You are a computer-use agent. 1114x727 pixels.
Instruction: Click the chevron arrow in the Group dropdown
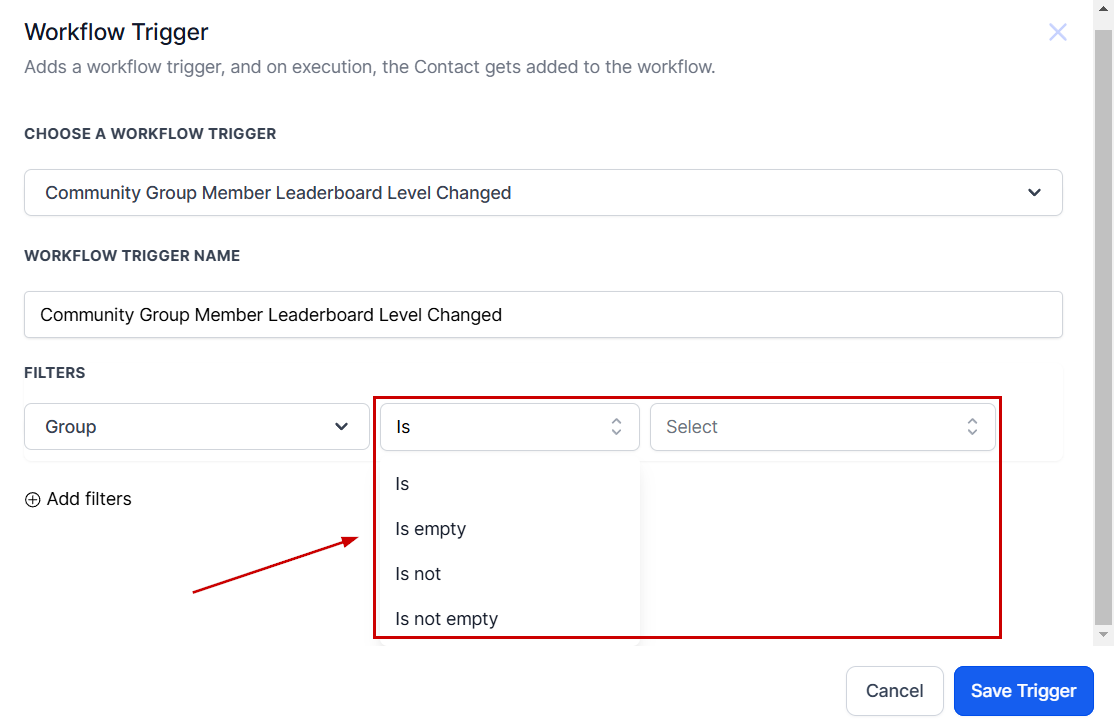(341, 427)
